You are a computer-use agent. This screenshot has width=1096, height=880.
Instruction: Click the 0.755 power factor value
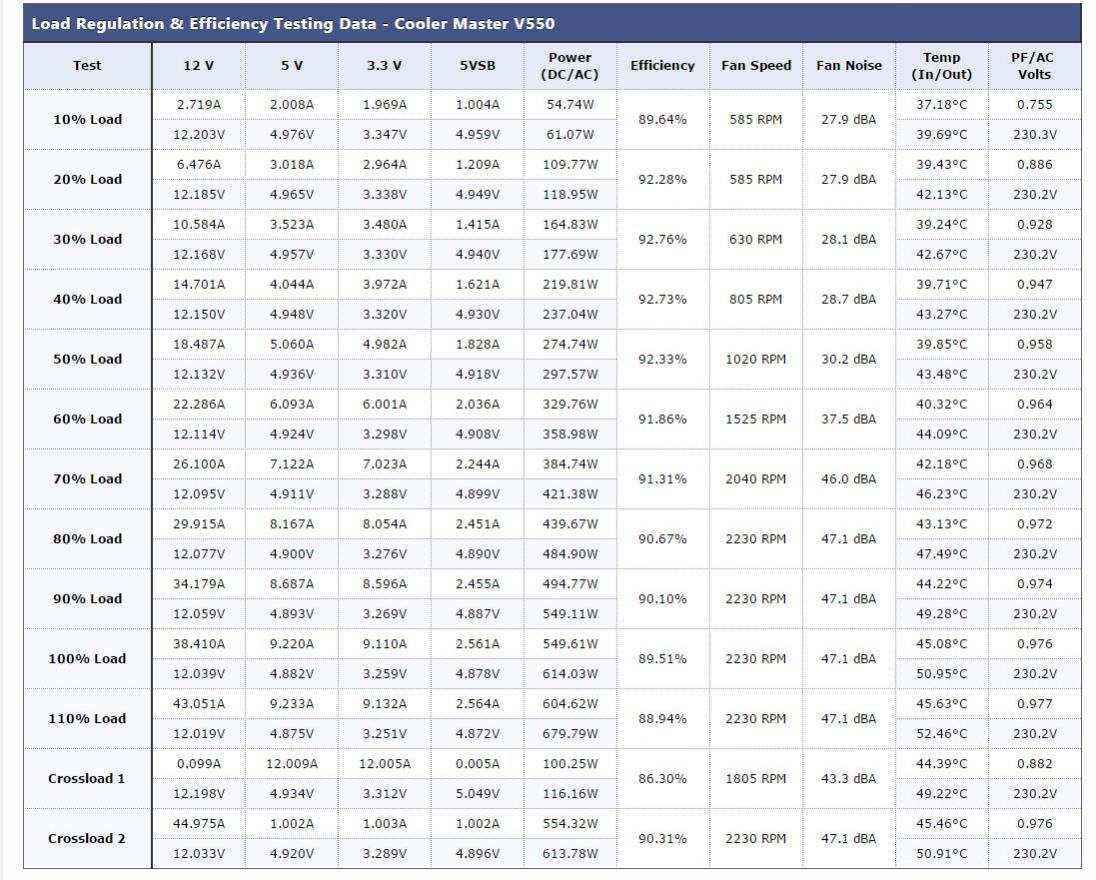(x=1034, y=105)
